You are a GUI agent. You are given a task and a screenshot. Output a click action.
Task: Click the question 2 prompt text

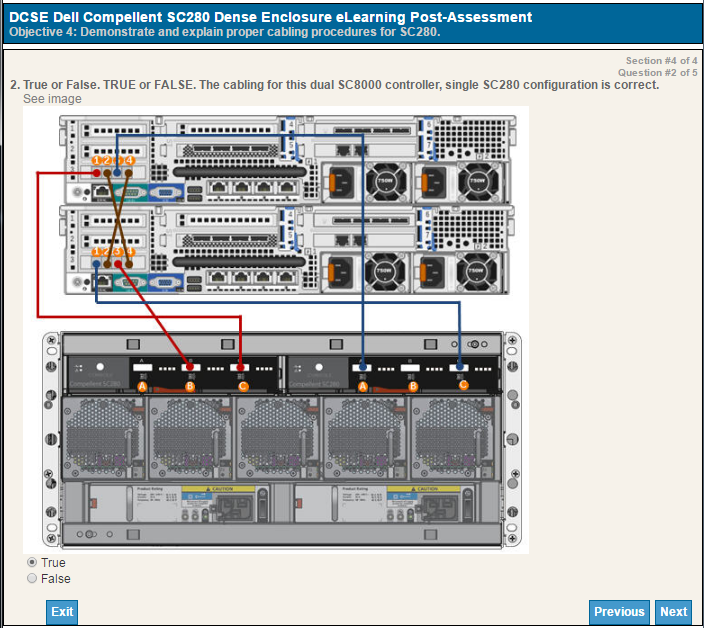(x=340, y=85)
